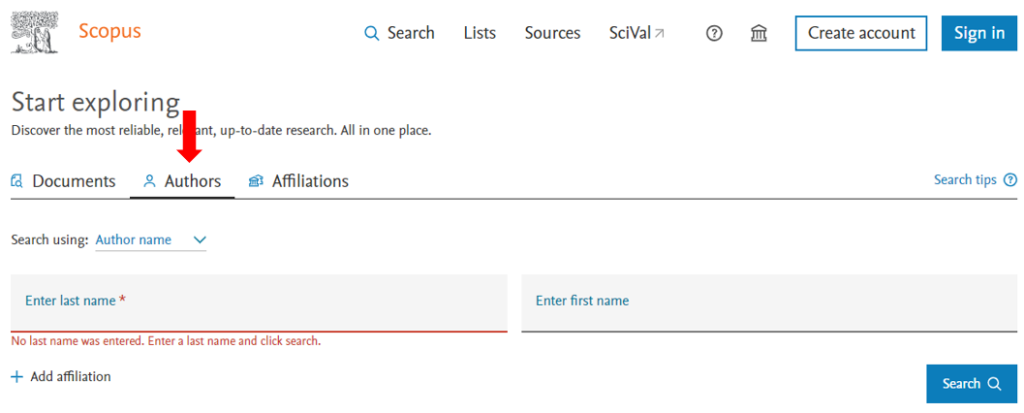This screenshot has height=413, width=1024.
Task: Click the Scopus wordmark
Action: coord(110,32)
